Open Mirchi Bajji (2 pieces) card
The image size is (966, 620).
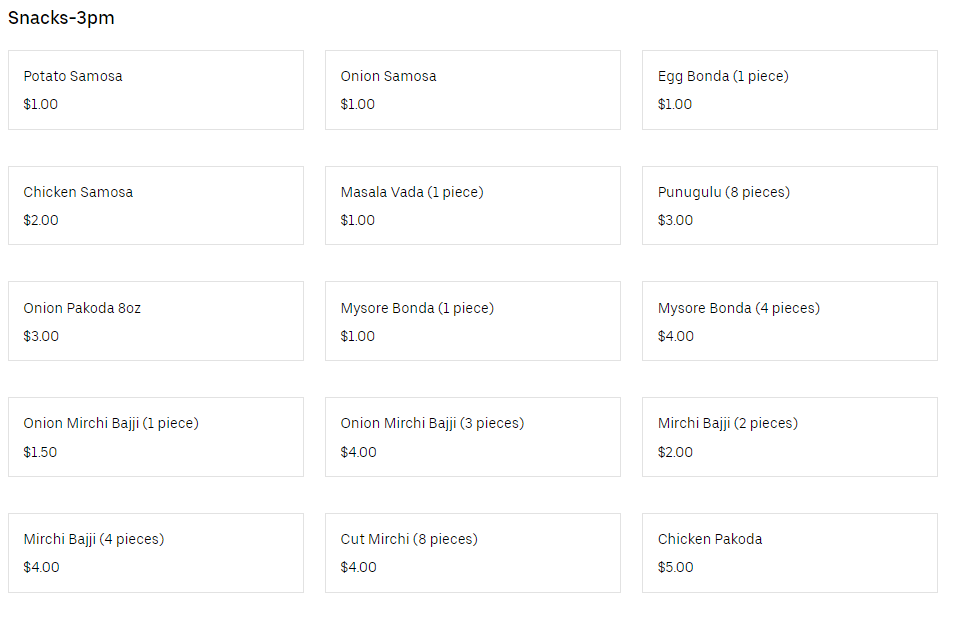coord(789,437)
